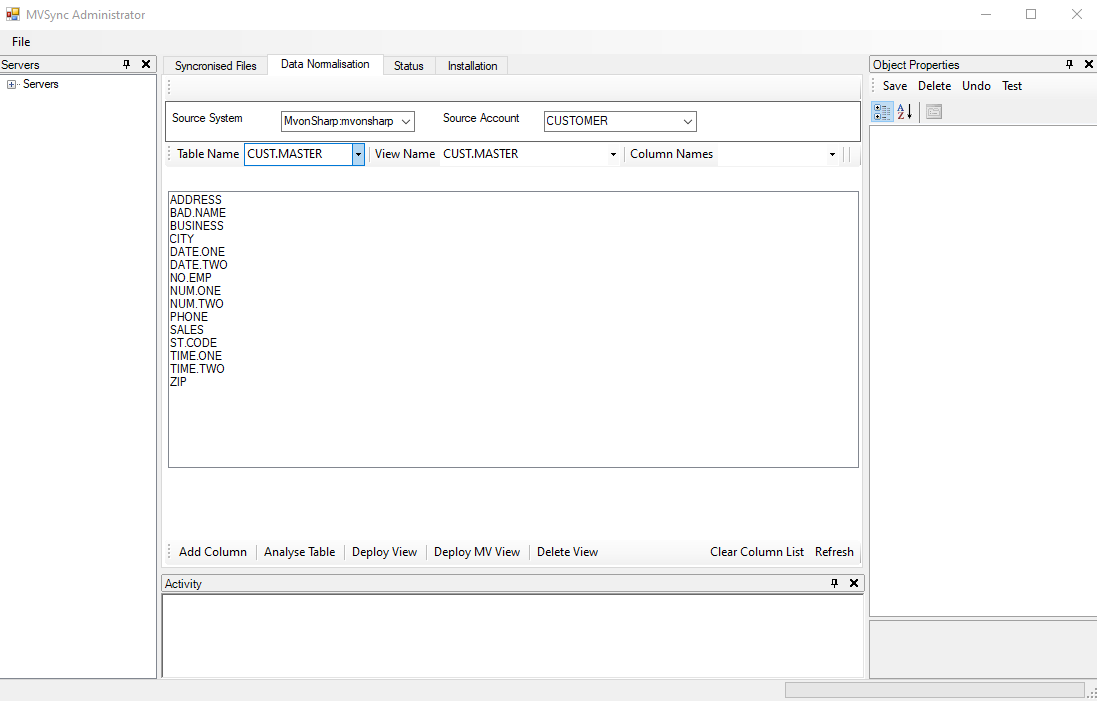Expand the Servers tree node
Screen dimensions: 1097x701
[11, 85]
